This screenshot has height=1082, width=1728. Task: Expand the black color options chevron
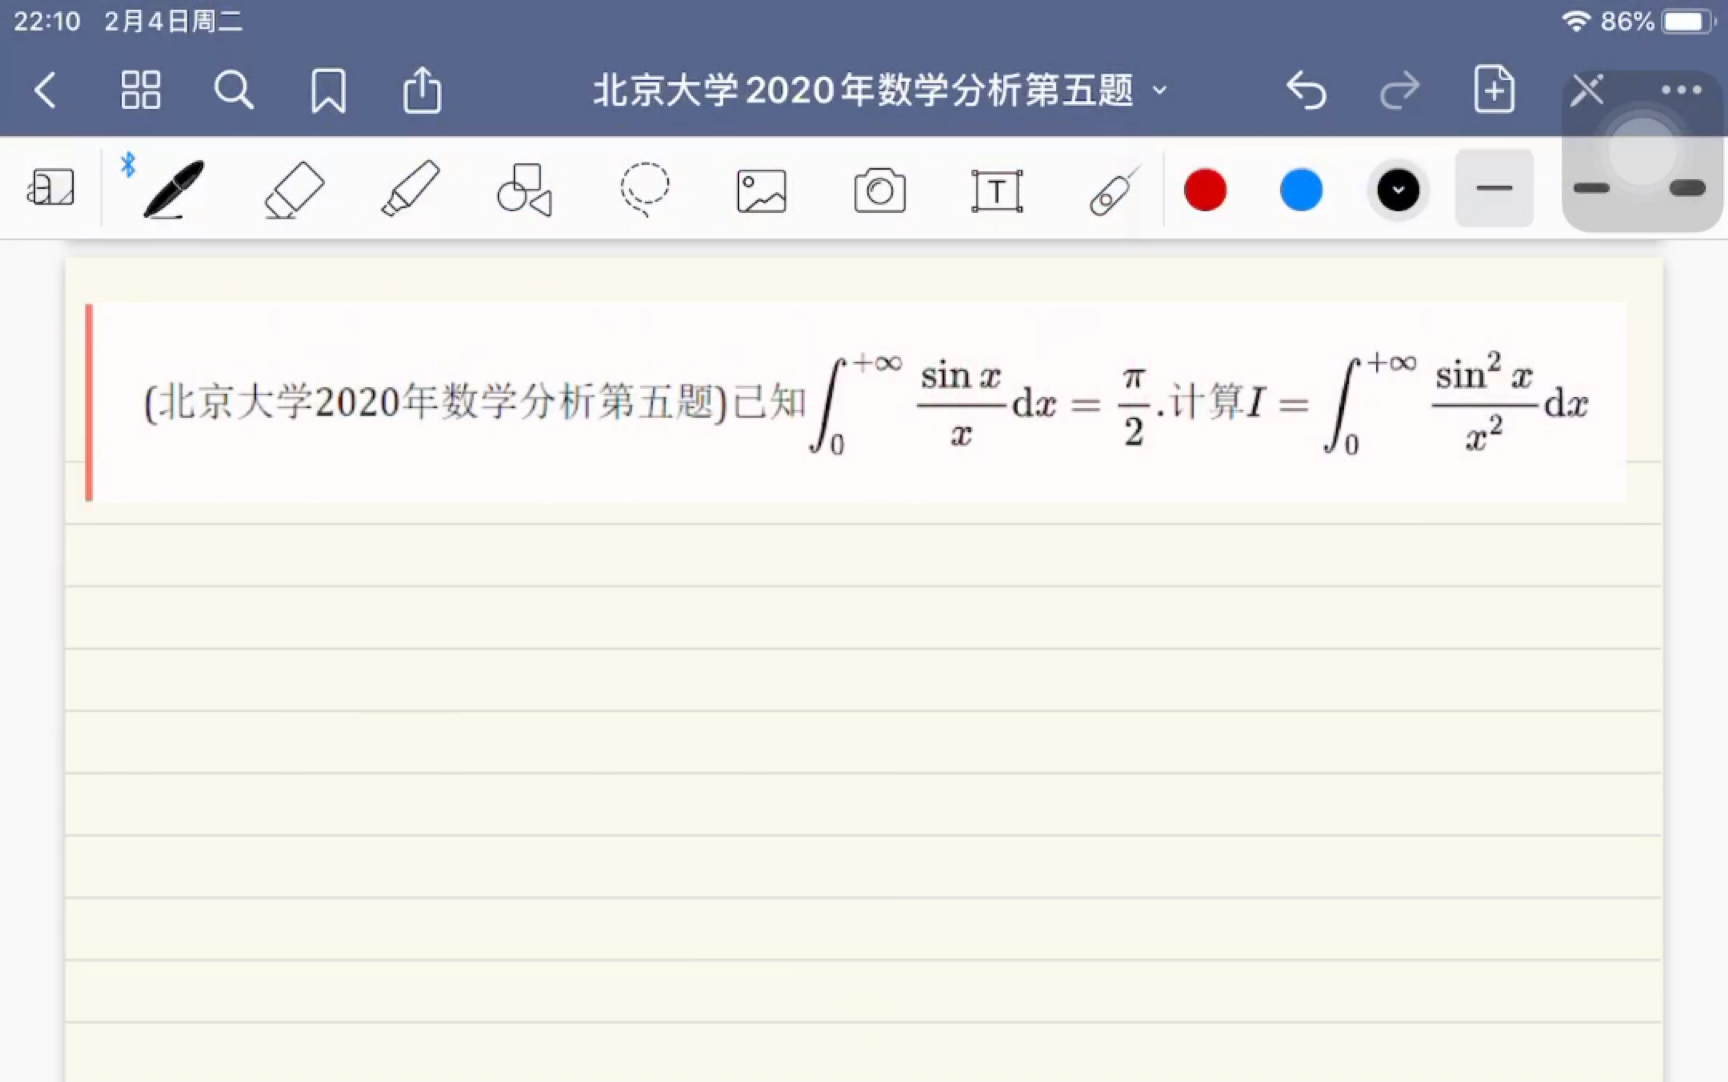coord(1397,189)
